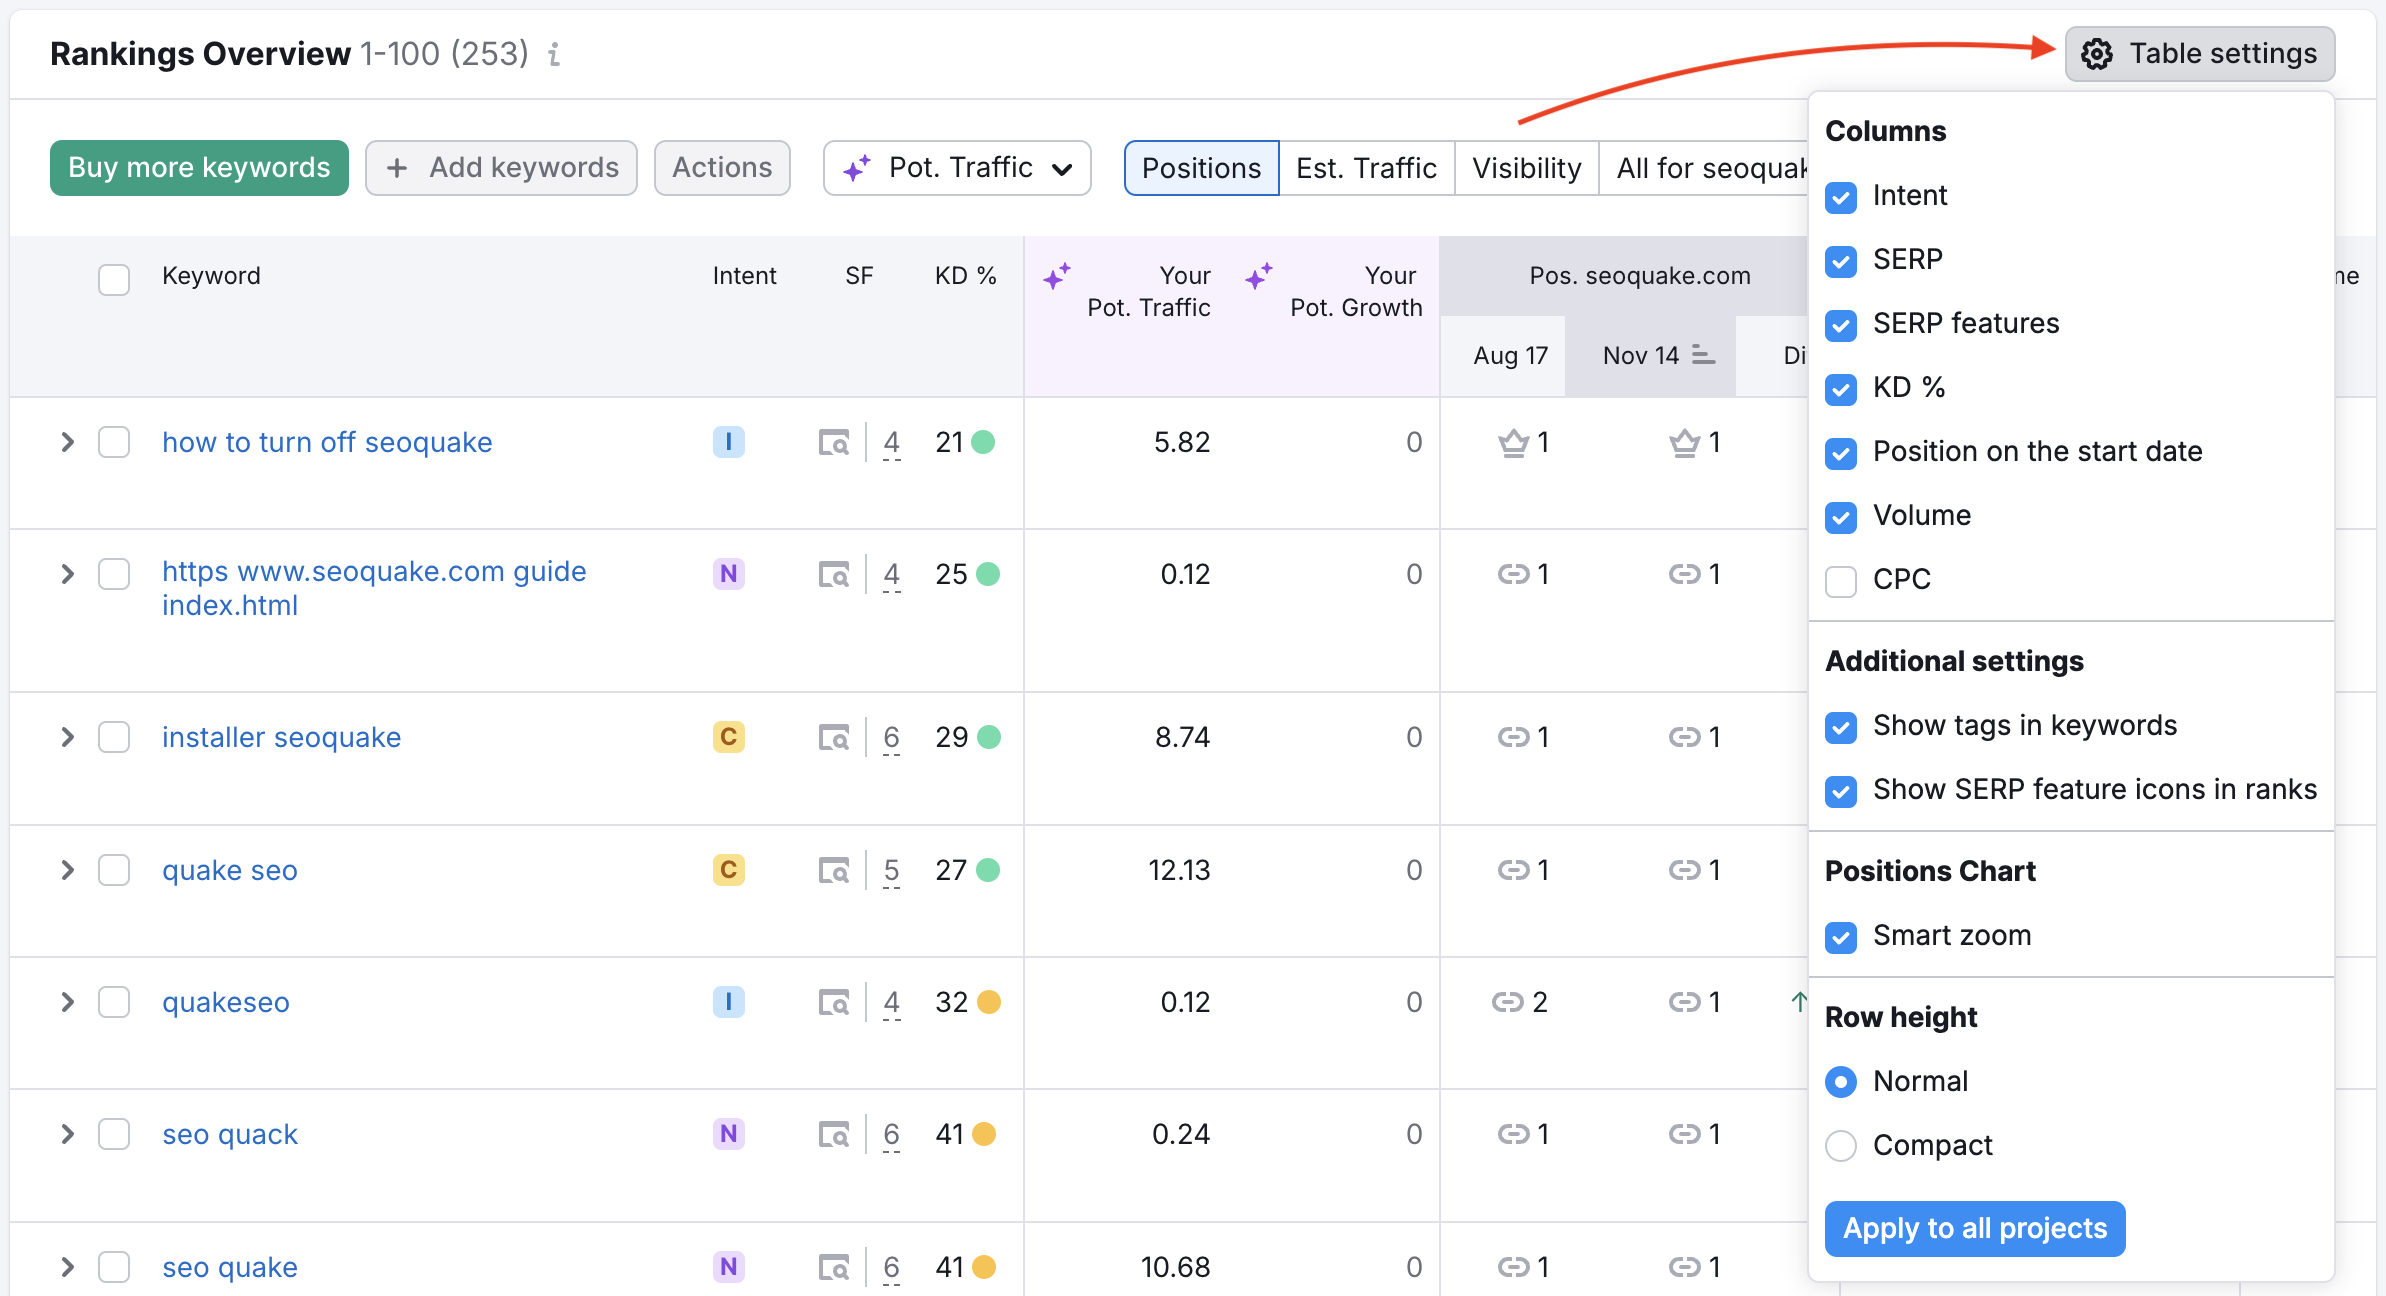The image size is (2386, 1296).
Task: Click the Informational intent badge for quakeseo
Action: tap(728, 1002)
